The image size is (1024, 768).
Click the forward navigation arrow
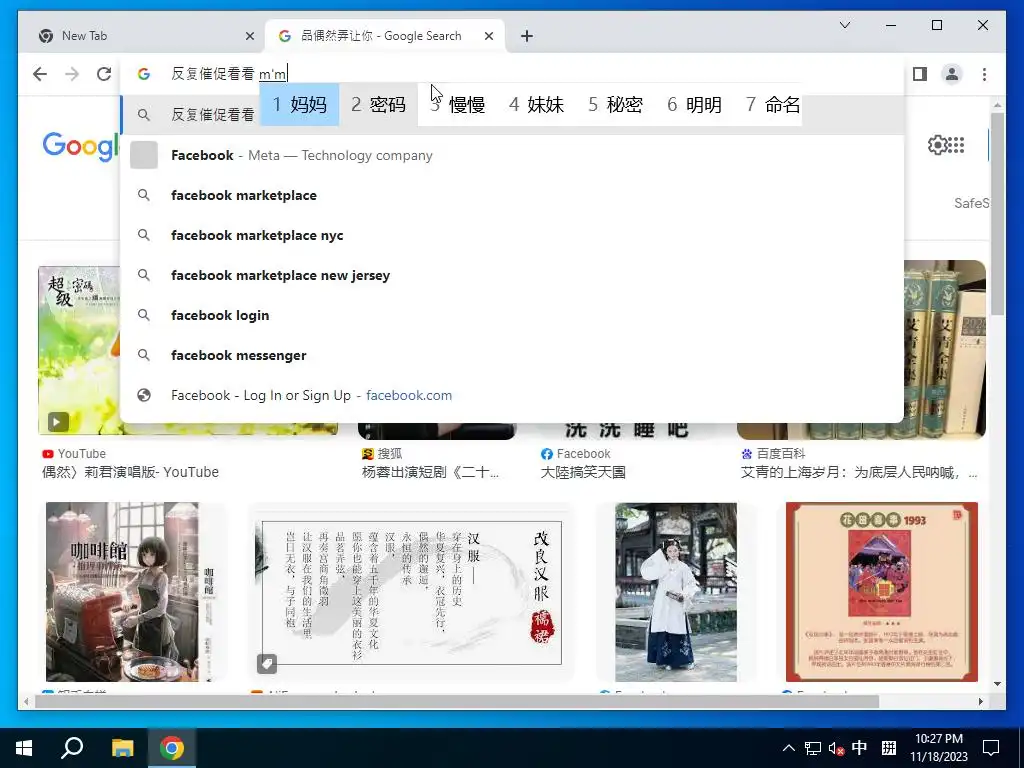pyautogui.click(x=72, y=74)
